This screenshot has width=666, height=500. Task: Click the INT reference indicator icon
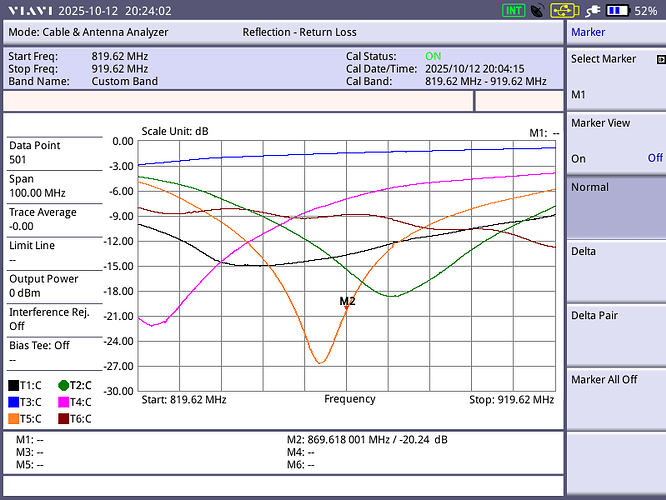(514, 11)
